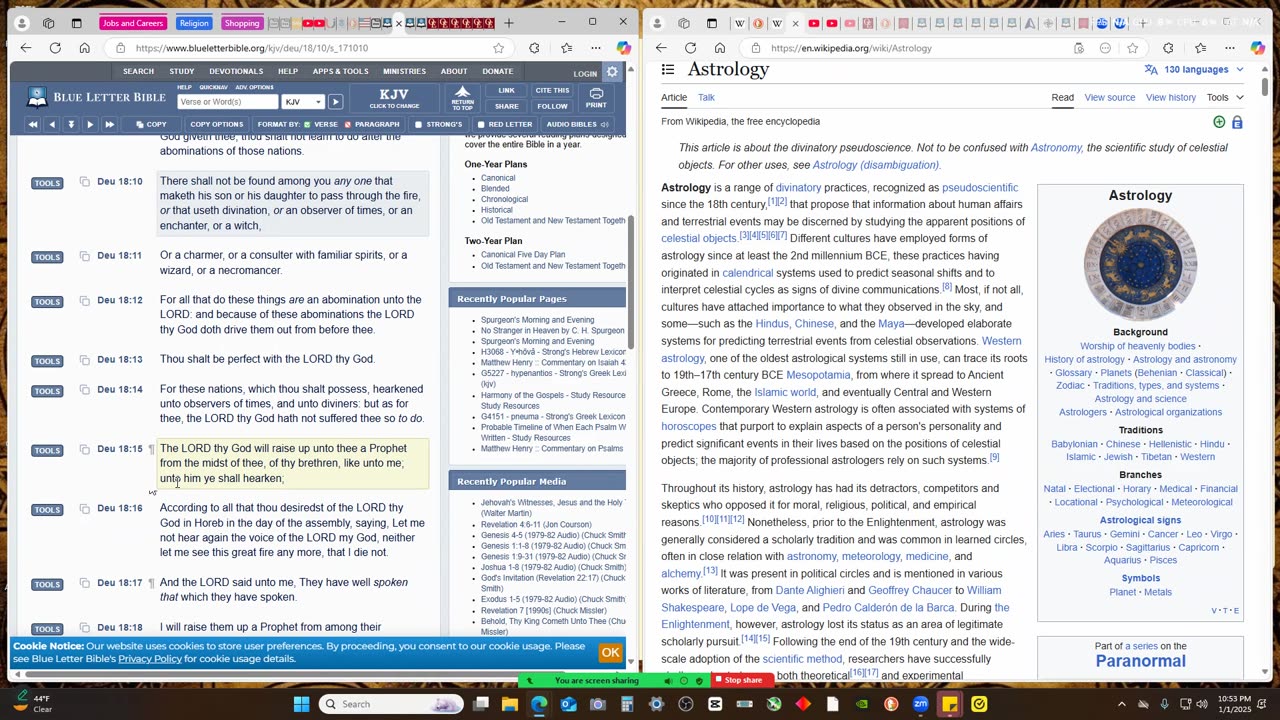The width and height of the screenshot is (1280, 720).
Task: Open STUDY menu
Action: 182,71
